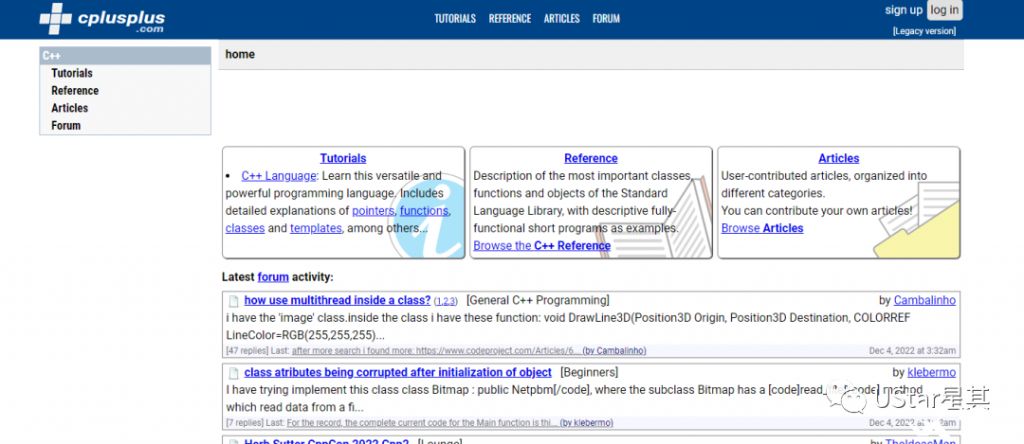Click the 'home' breadcrumb title
1024x444 pixels.
click(x=240, y=54)
